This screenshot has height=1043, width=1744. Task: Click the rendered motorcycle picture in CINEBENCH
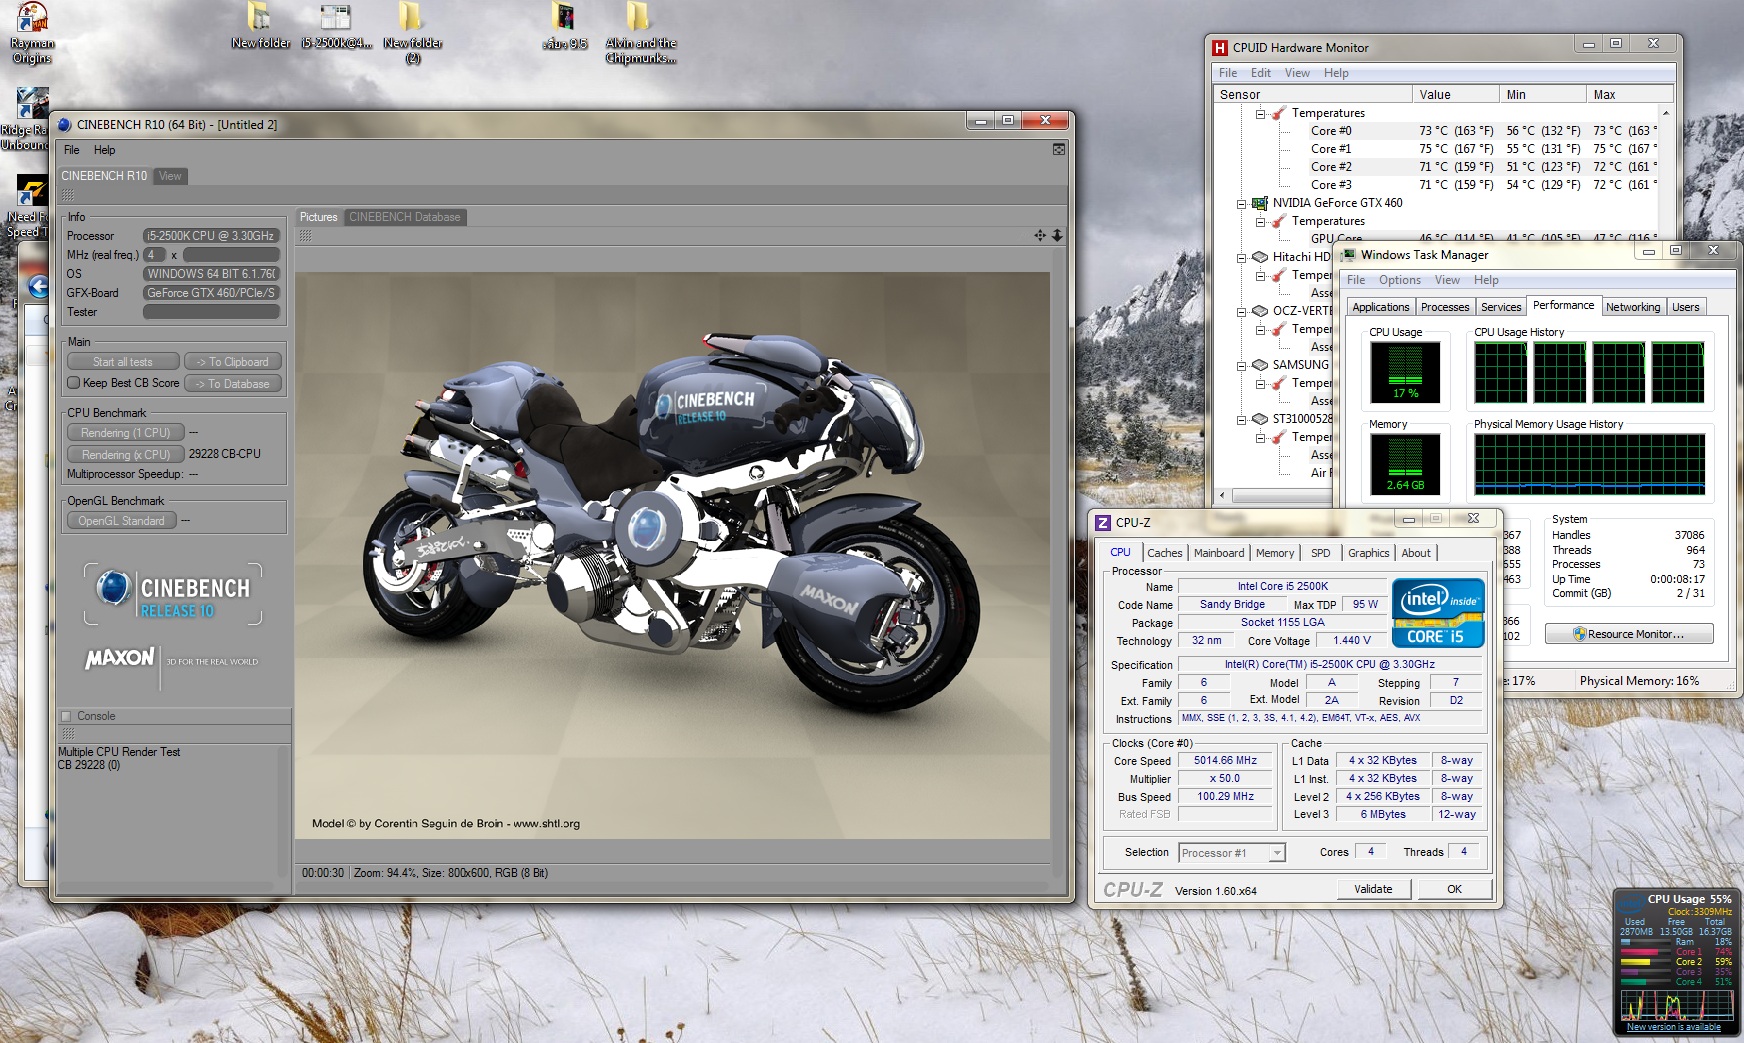coord(672,555)
